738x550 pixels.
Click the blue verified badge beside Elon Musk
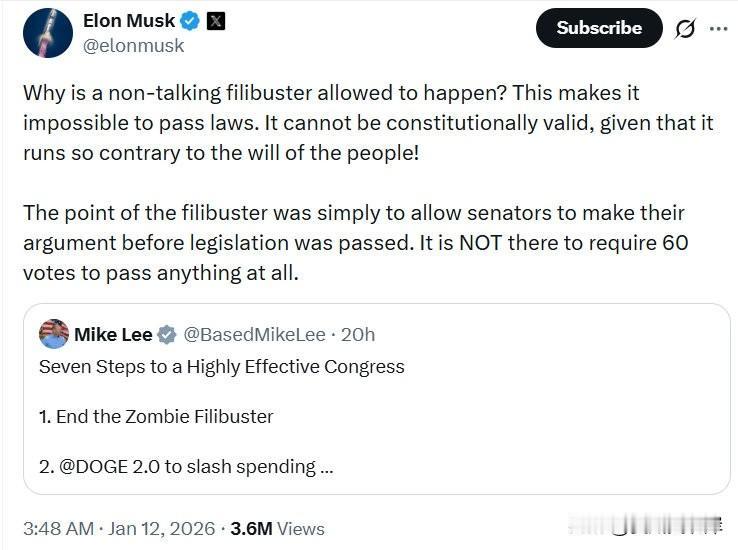pos(190,21)
